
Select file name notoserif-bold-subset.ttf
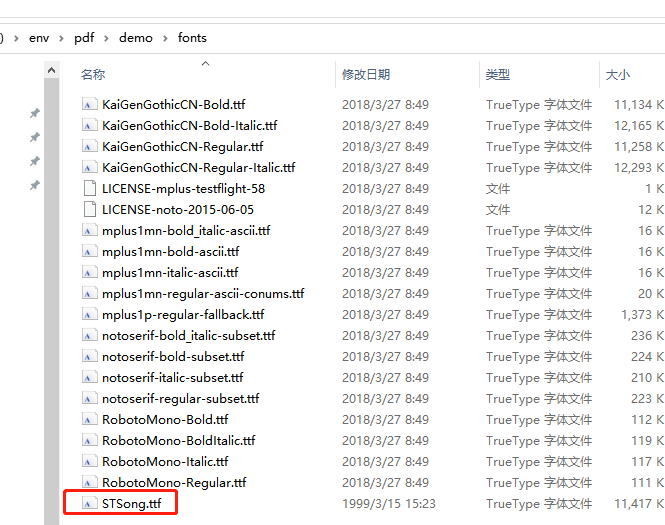(173, 356)
